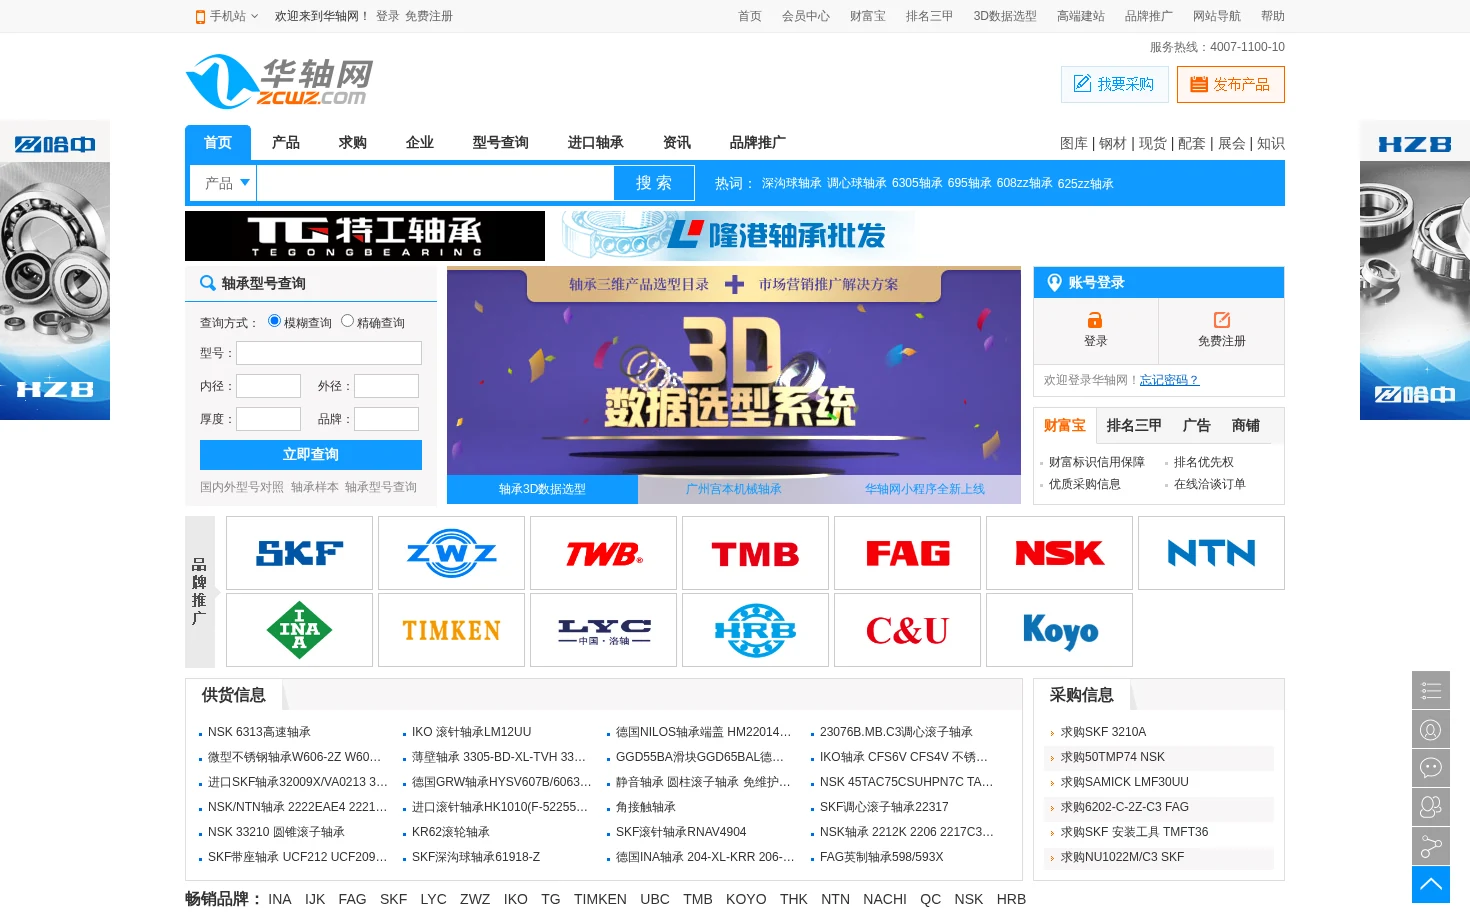Click the orange 登录 lock icon
This screenshot has width=1470, height=923.
coord(1095,320)
